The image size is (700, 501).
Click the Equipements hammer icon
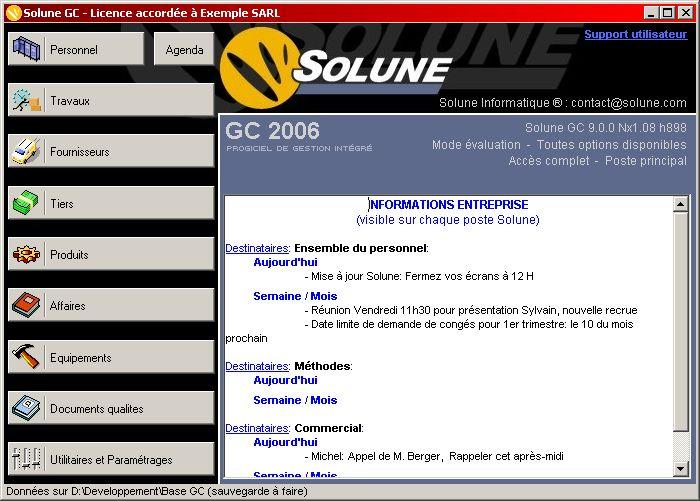click(26, 357)
